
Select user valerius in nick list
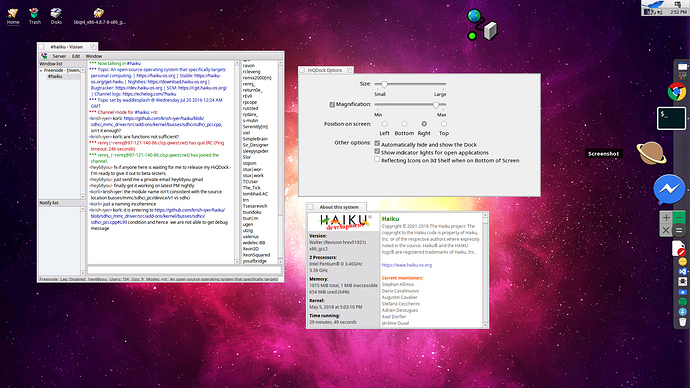[250, 236]
